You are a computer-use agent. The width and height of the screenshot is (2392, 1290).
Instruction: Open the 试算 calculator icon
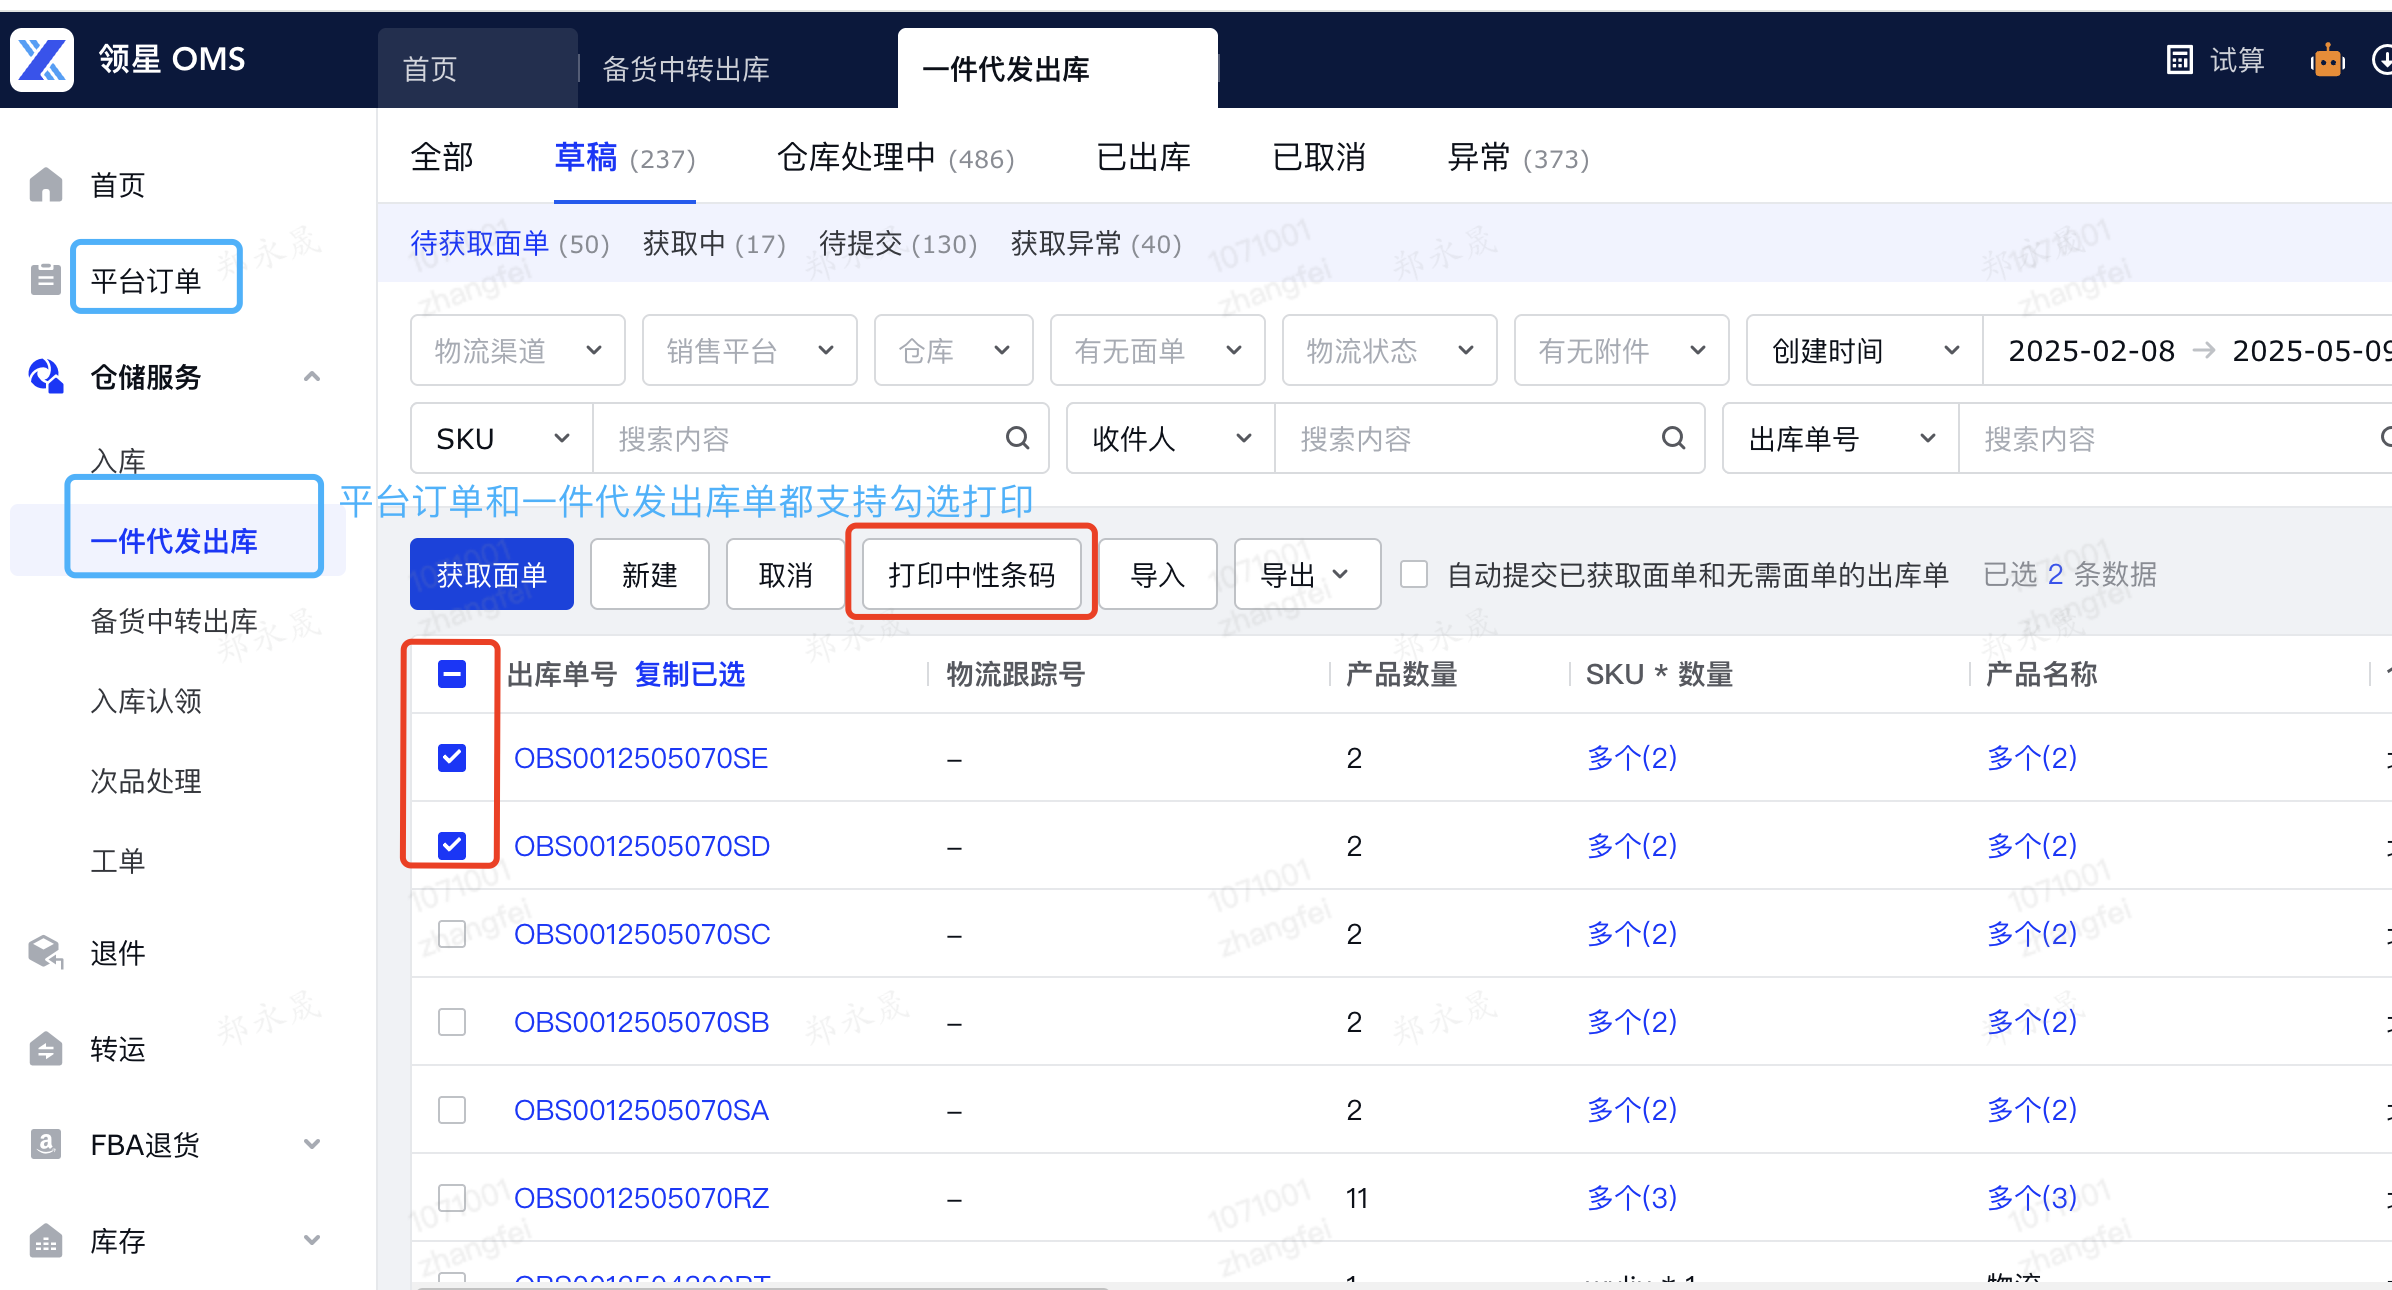click(x=2180, y=60)
